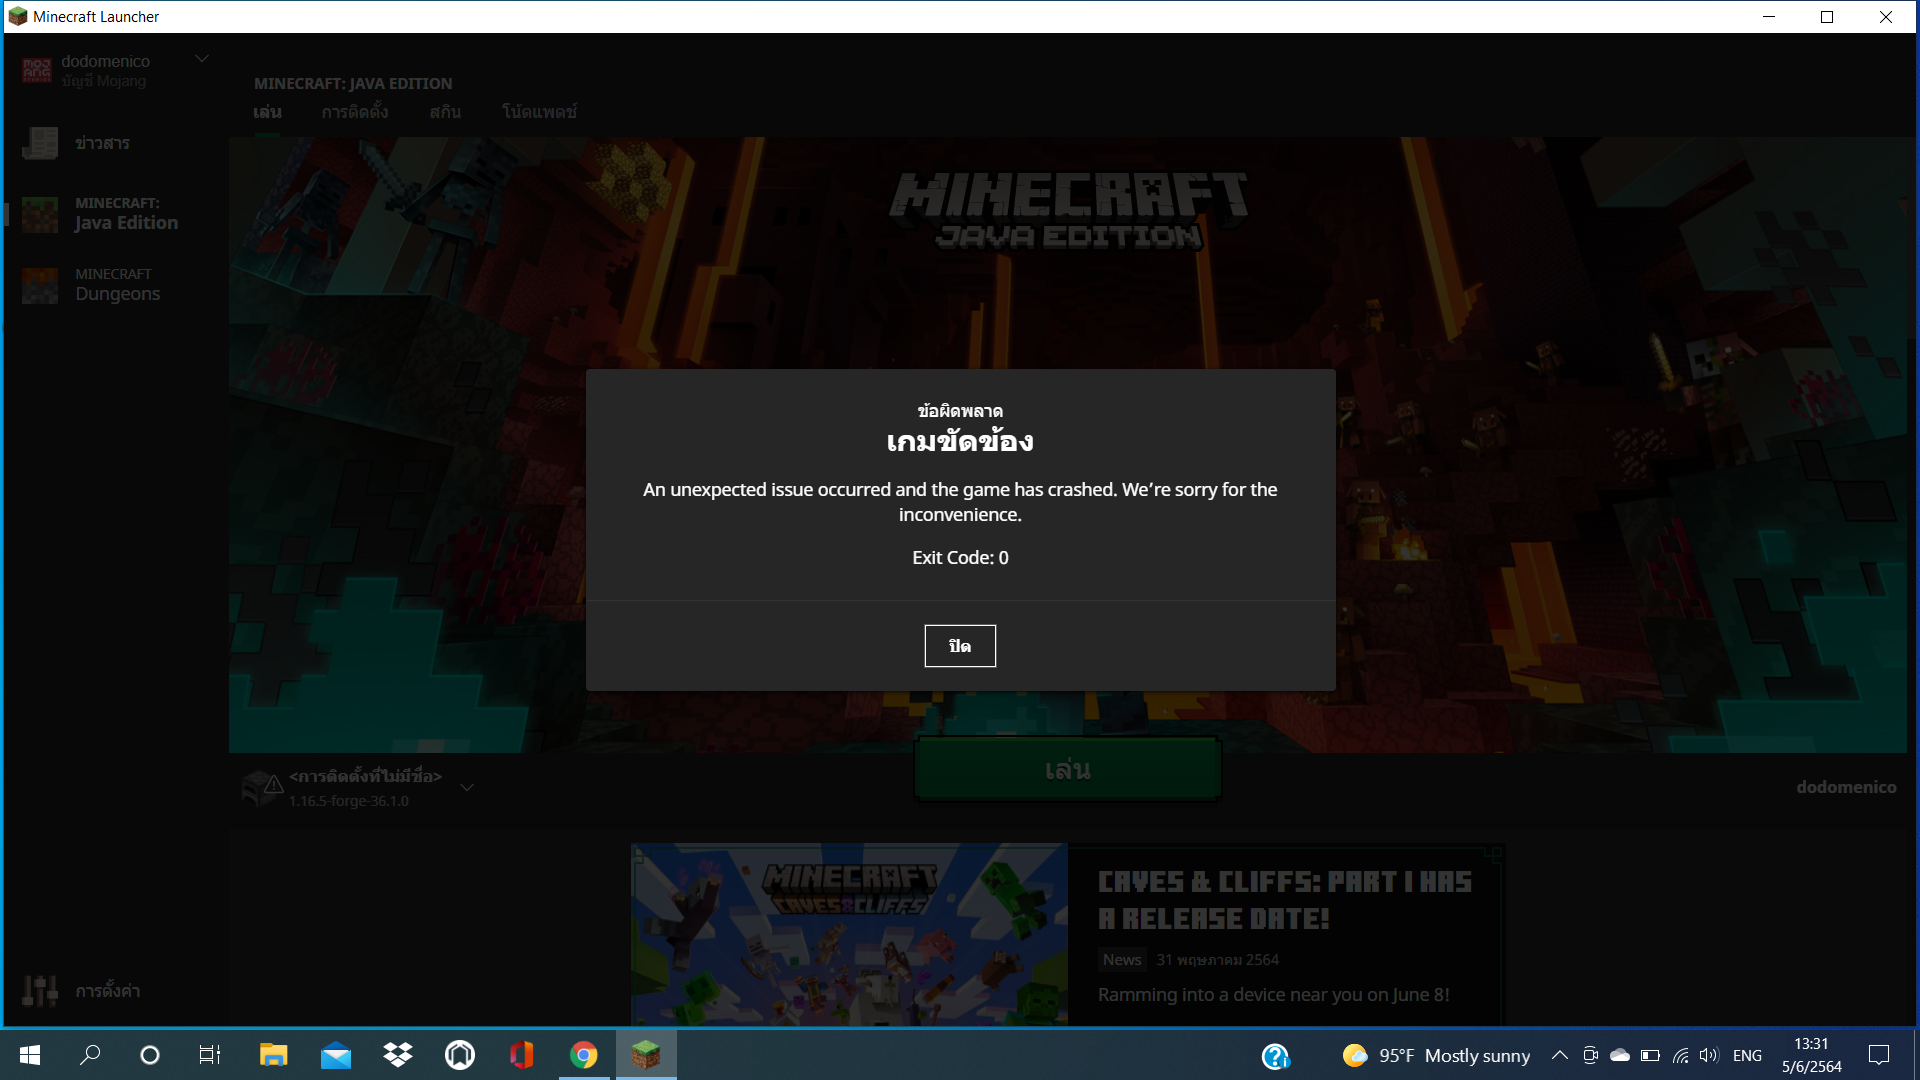
Task: Click the Java Edition sidebar label
Action: [126, 222]
